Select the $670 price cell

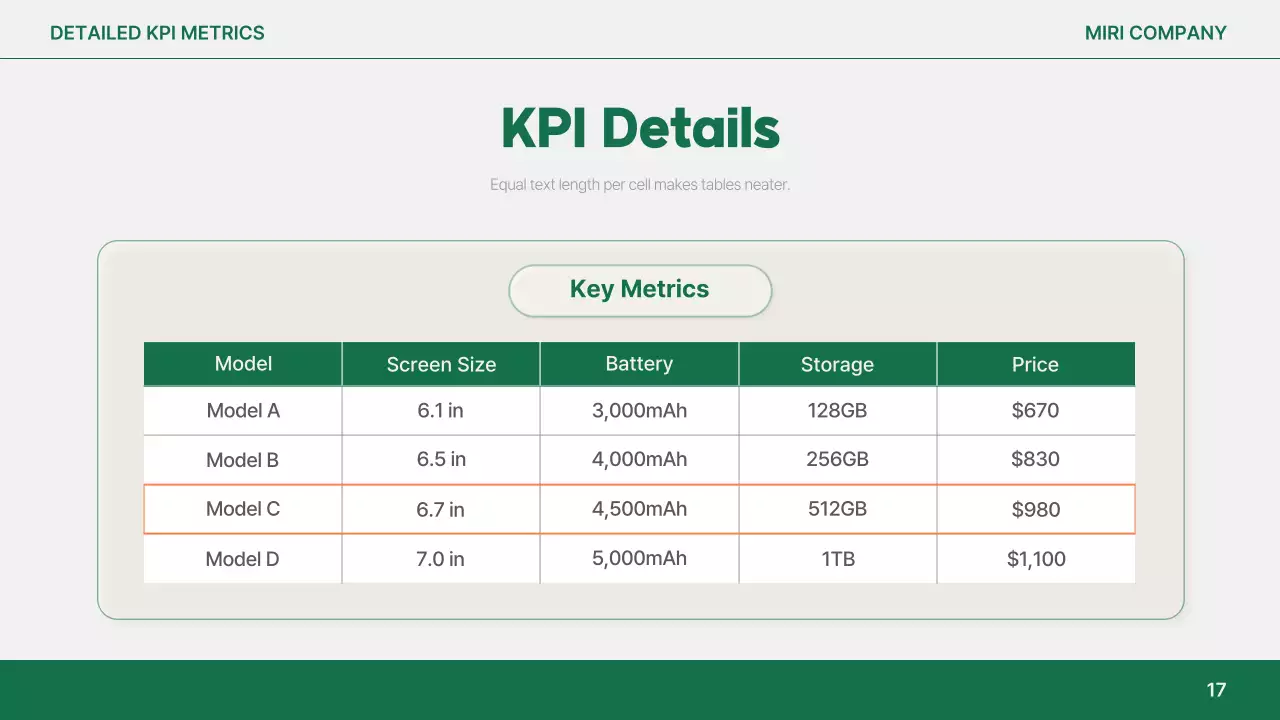click(x=1035, y=411)
